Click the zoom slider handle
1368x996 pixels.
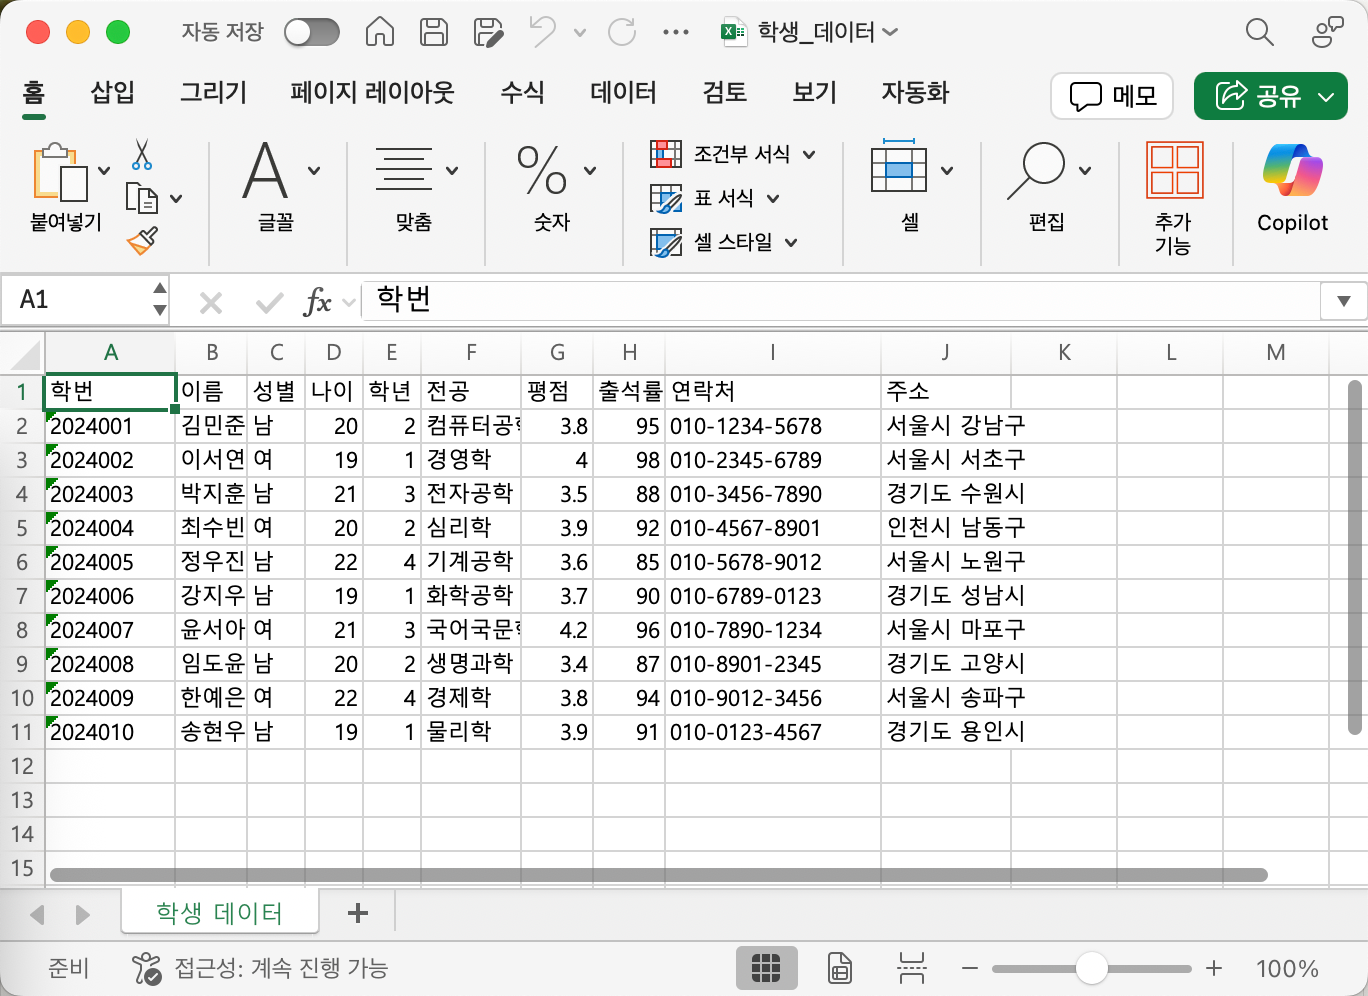(x=1091, y=968)
